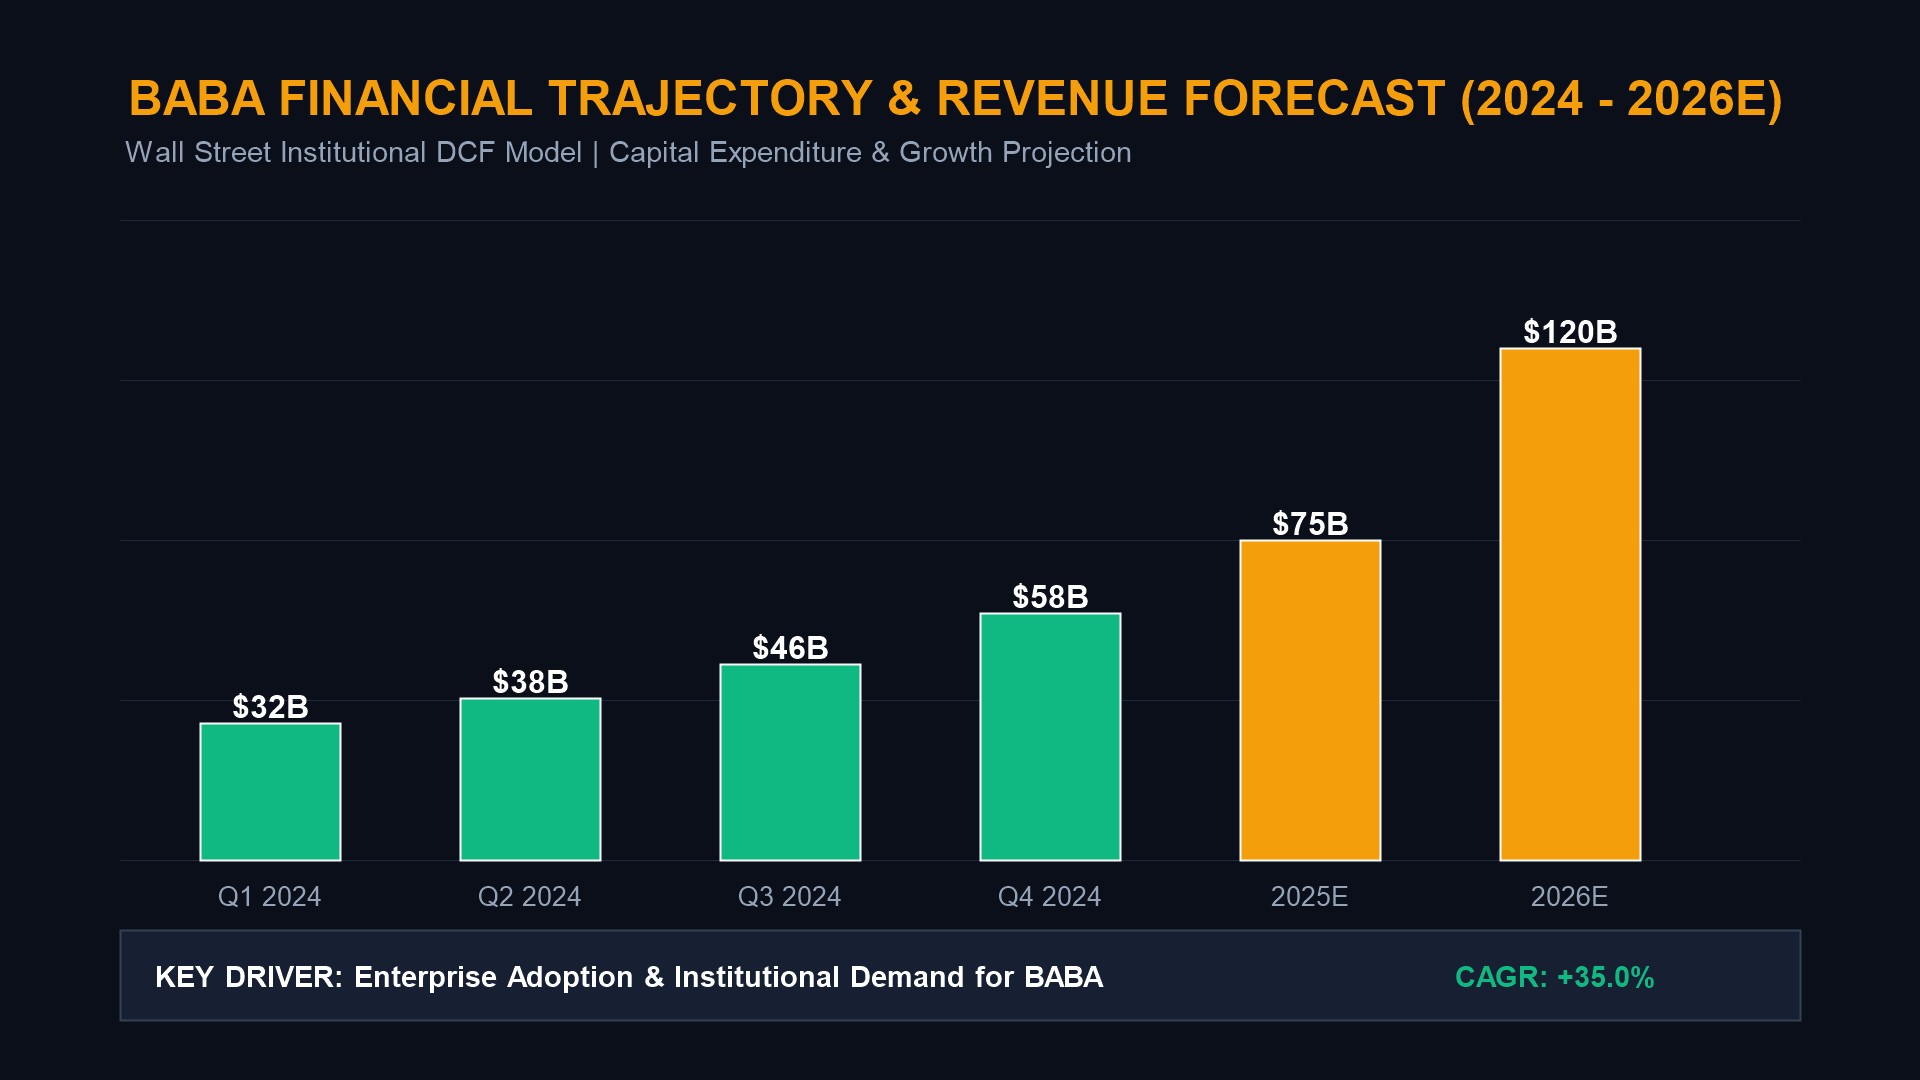
Task: Click the Q3 2024 green bar
Action: (790, 762)
